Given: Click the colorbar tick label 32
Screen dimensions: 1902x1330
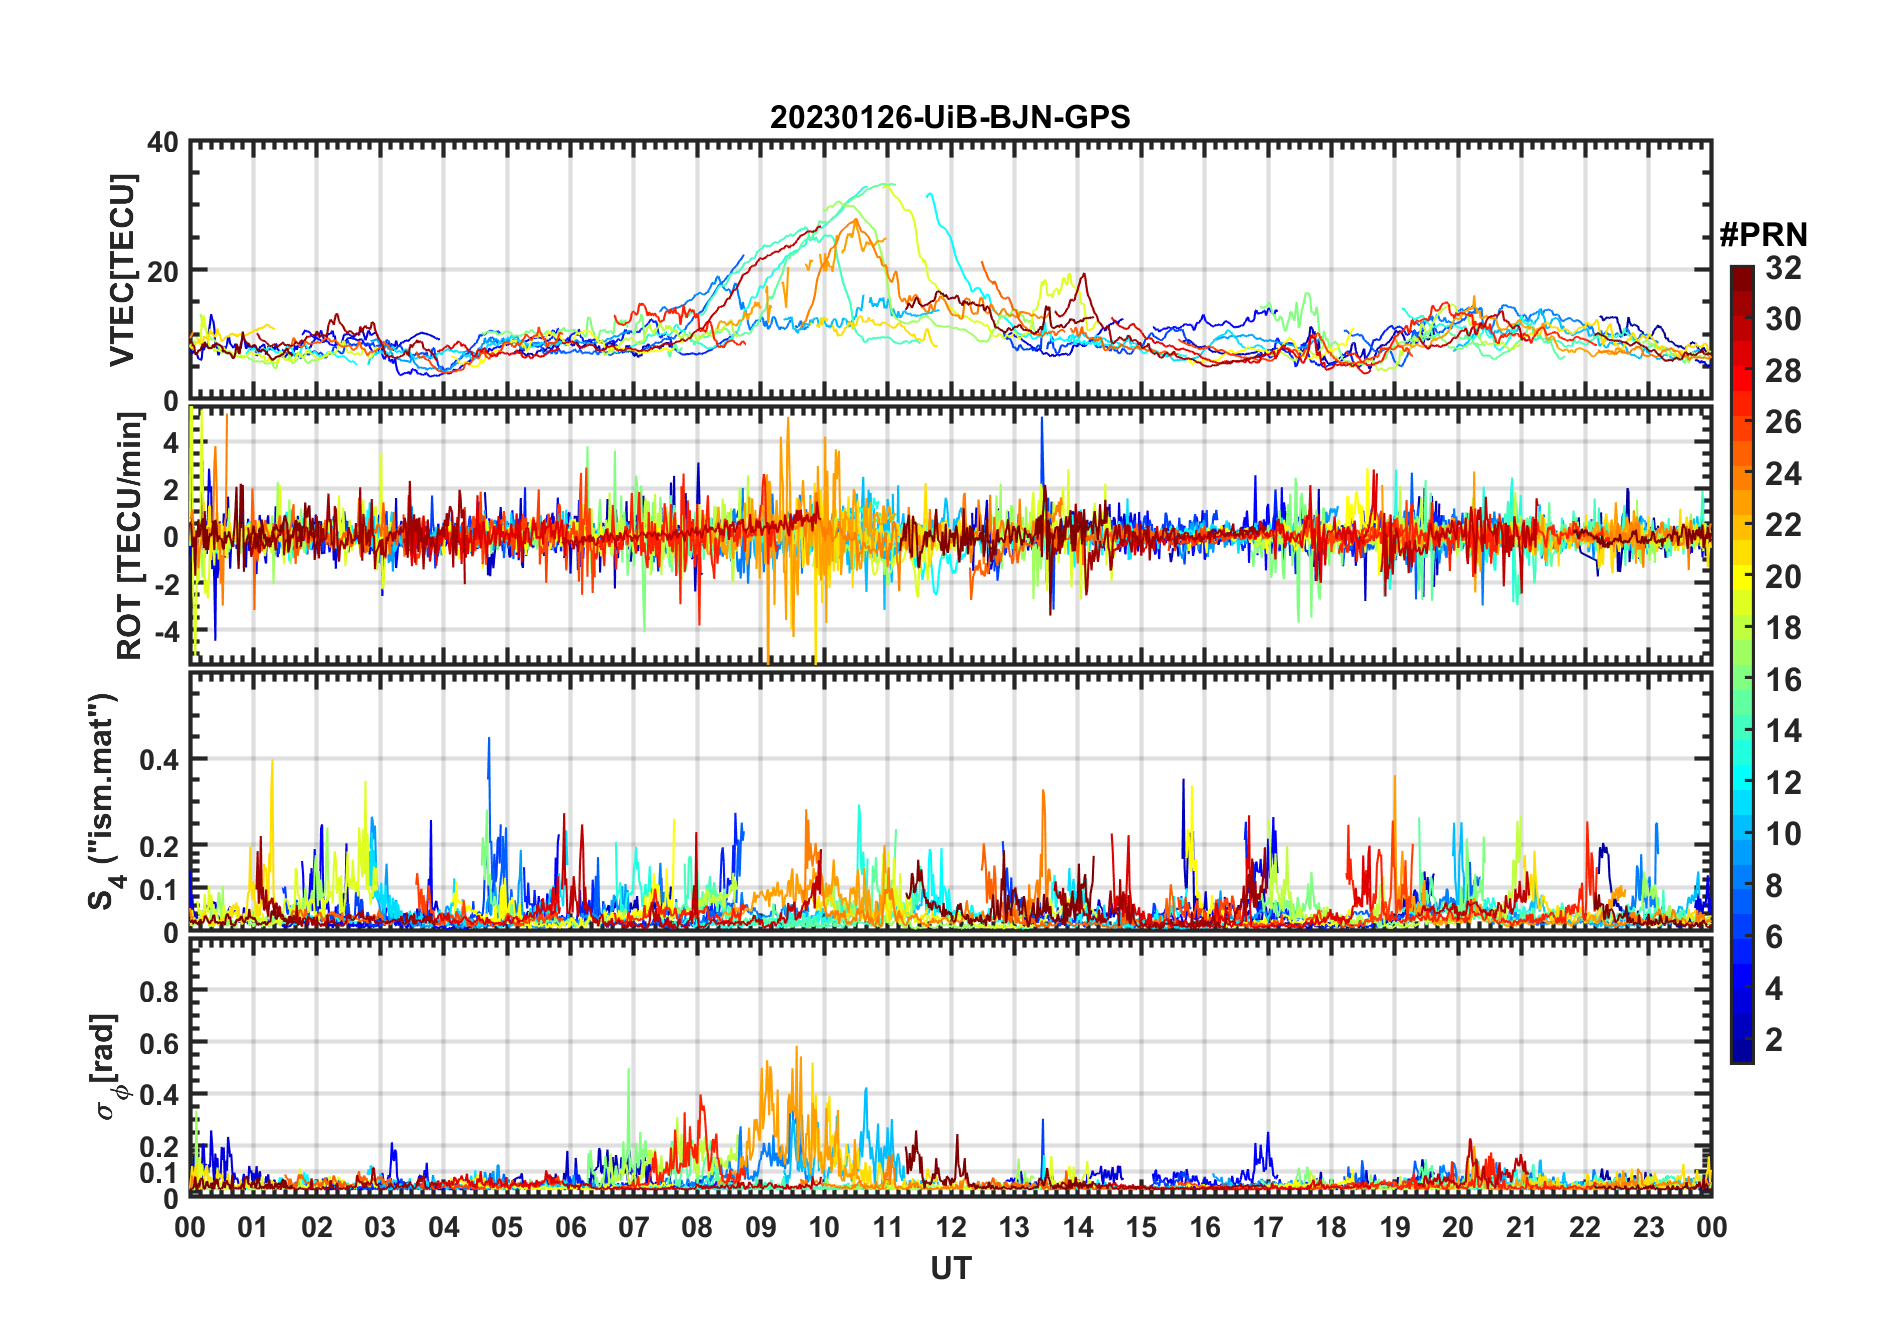Looking at the screenshot, I should 1783,268.
